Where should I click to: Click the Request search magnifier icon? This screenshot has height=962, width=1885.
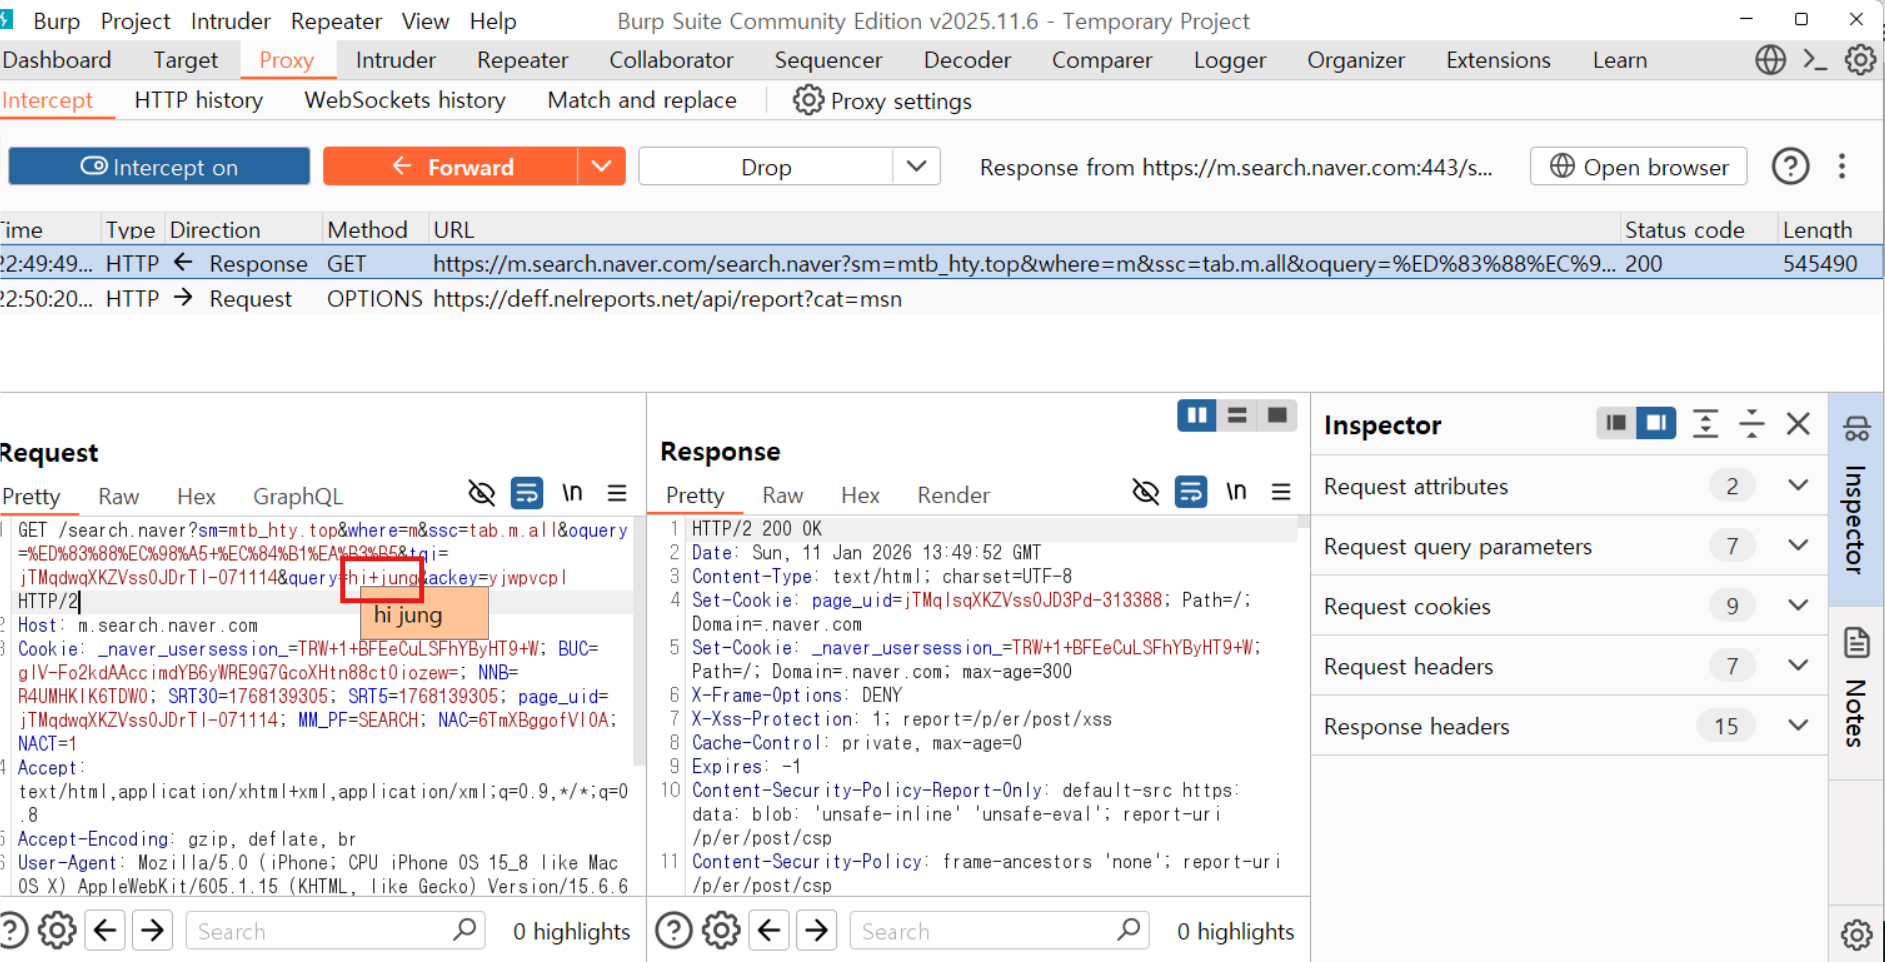click(x=464, y=930)
